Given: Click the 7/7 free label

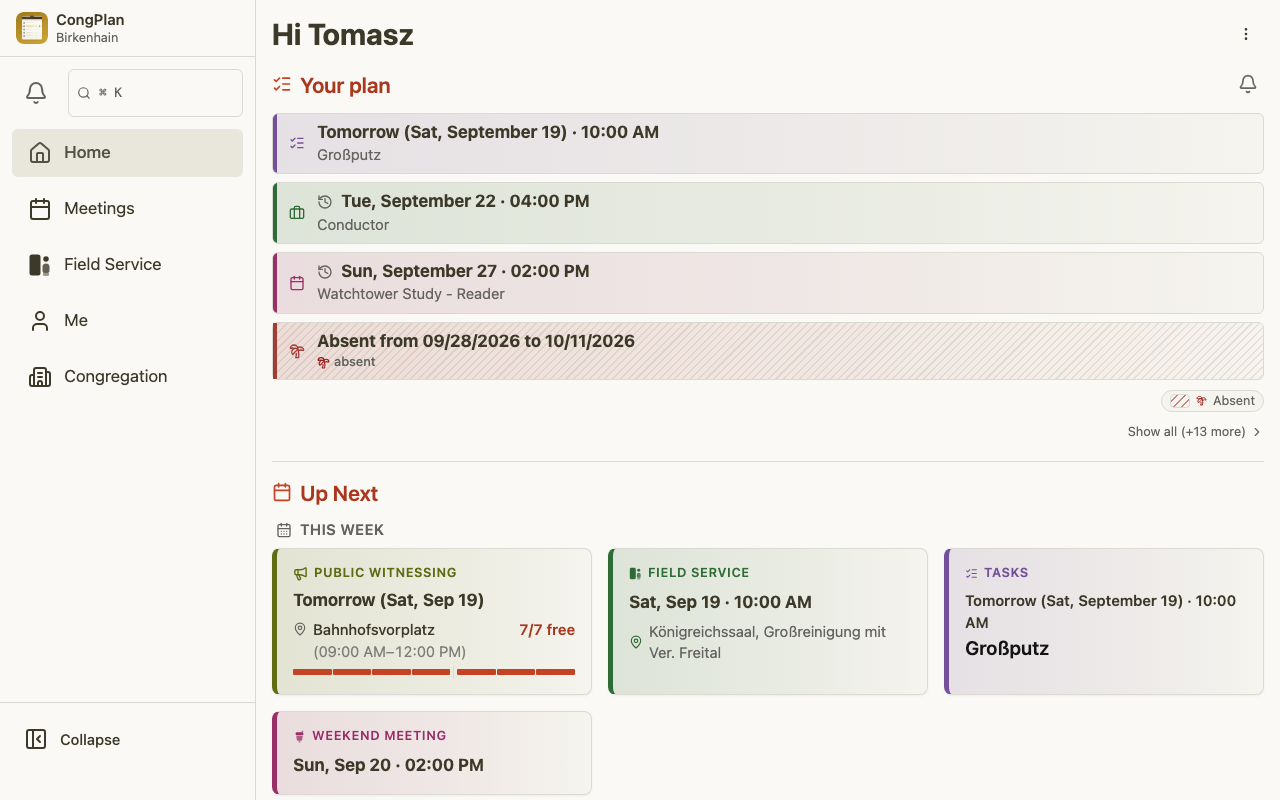Looking at the screenshot, I should 547,630.
